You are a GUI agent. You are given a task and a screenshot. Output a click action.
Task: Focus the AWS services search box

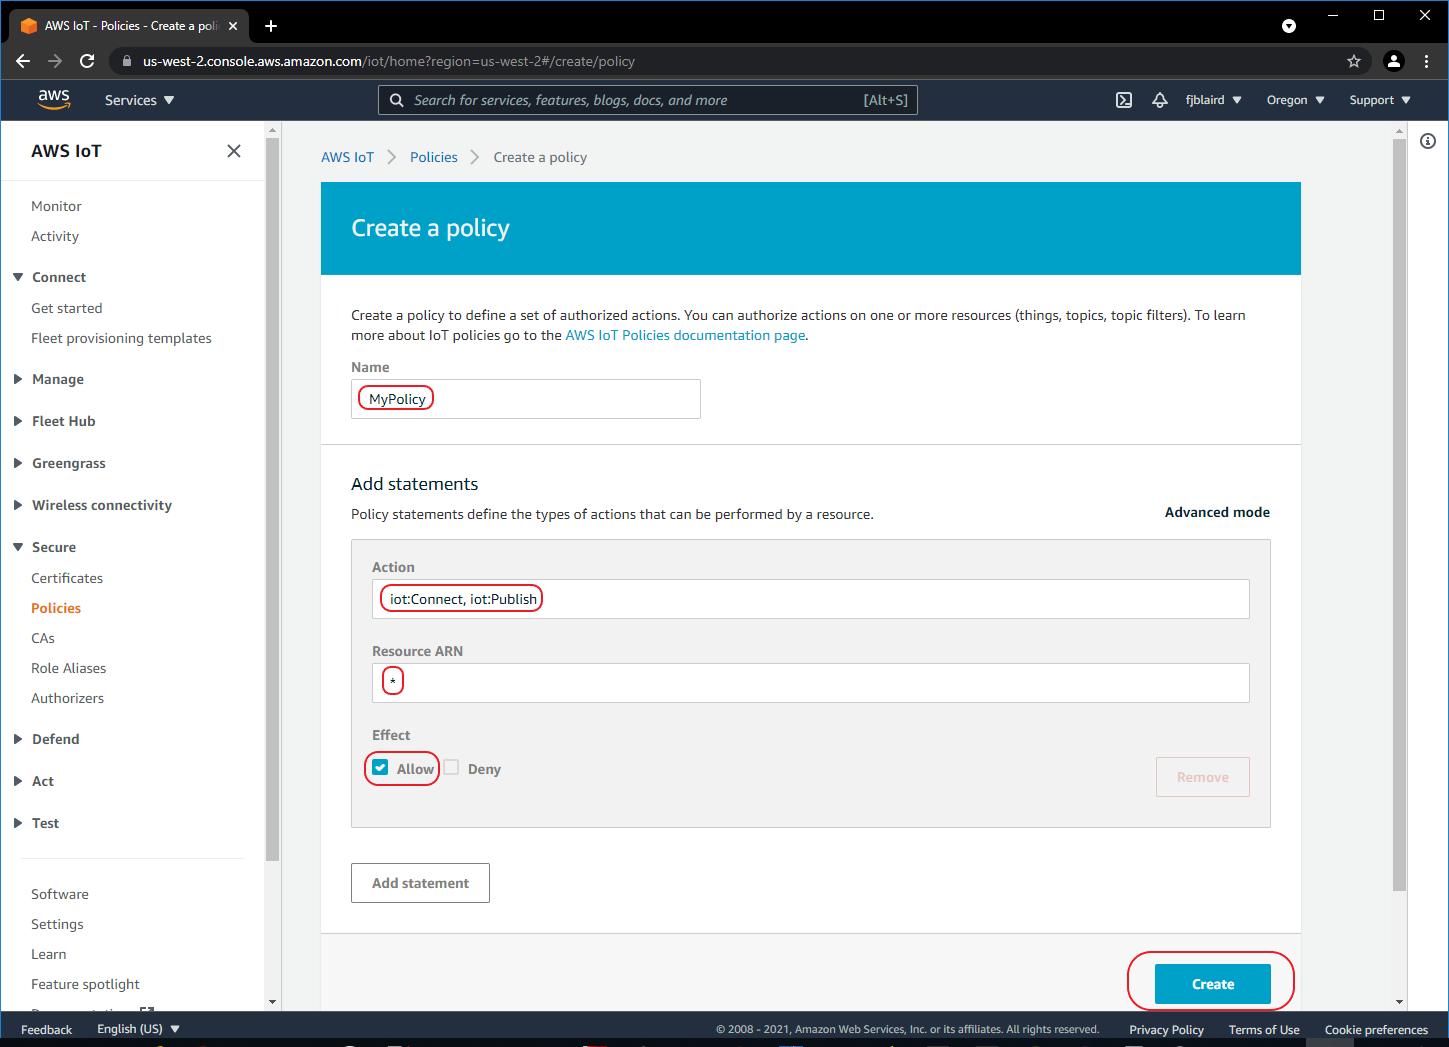coord(648,100)
